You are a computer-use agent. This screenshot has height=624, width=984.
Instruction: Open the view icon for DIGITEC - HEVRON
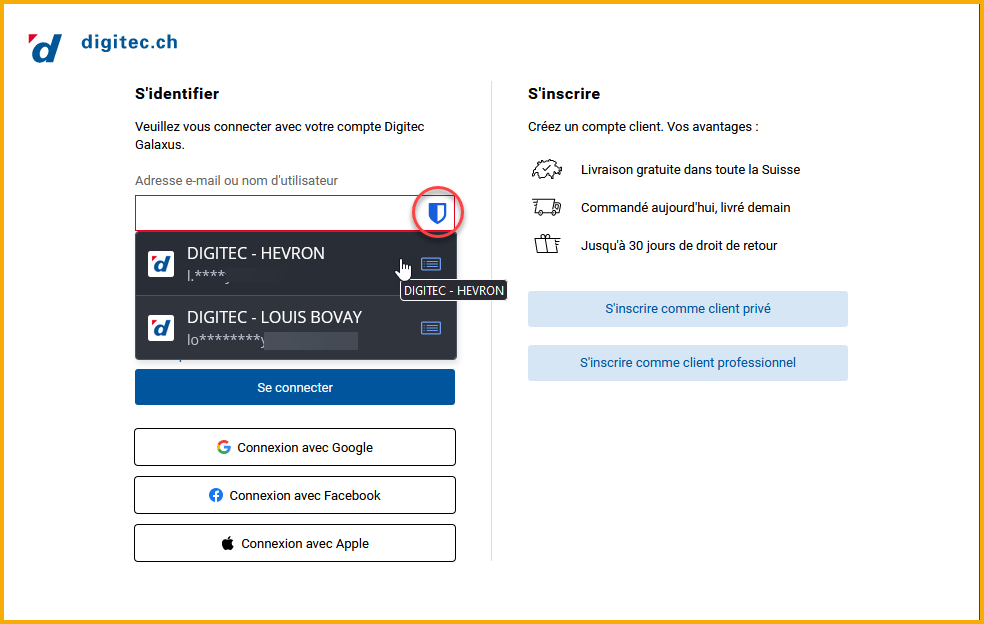point(430,264)
